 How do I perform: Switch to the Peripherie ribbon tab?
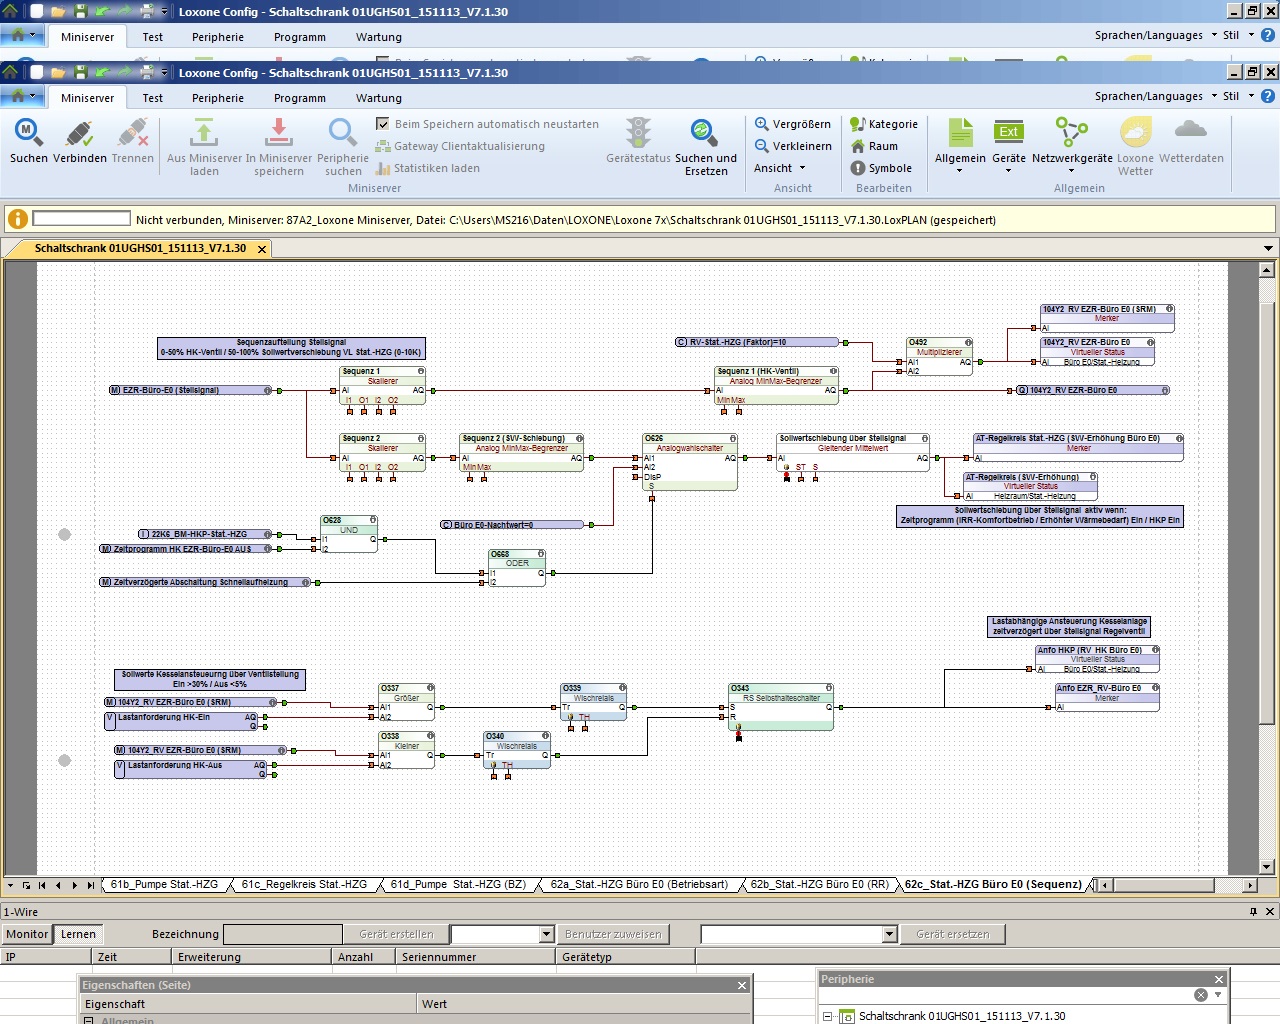(218, 98)
